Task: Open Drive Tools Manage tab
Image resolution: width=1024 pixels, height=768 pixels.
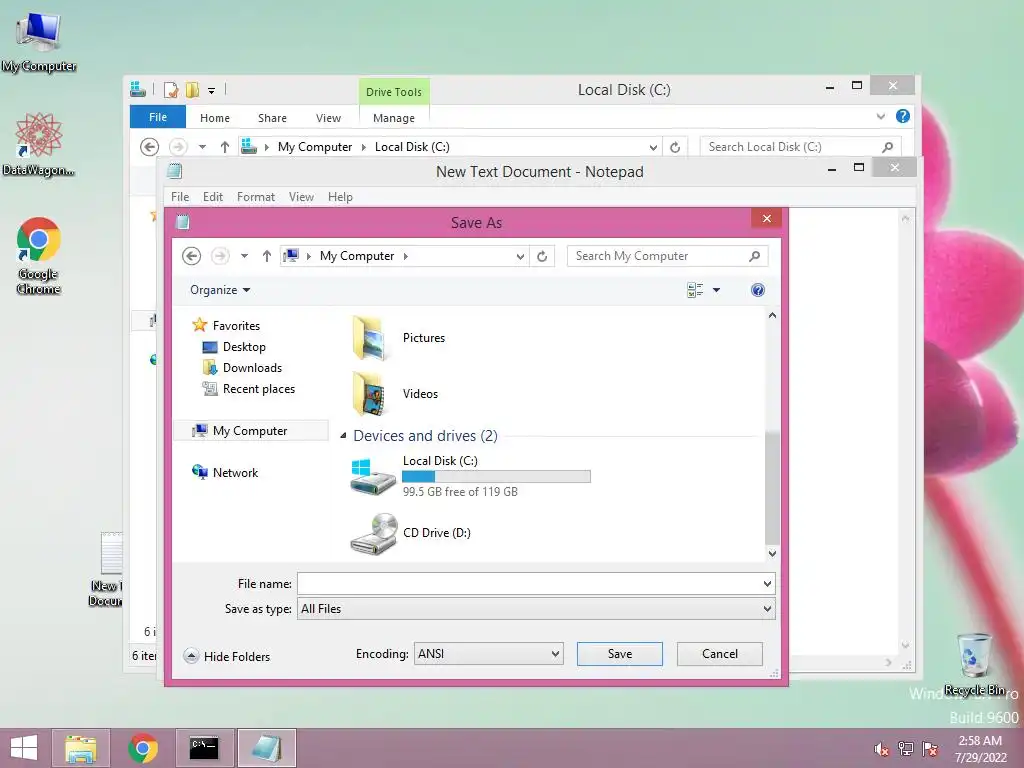Action: 393,118
